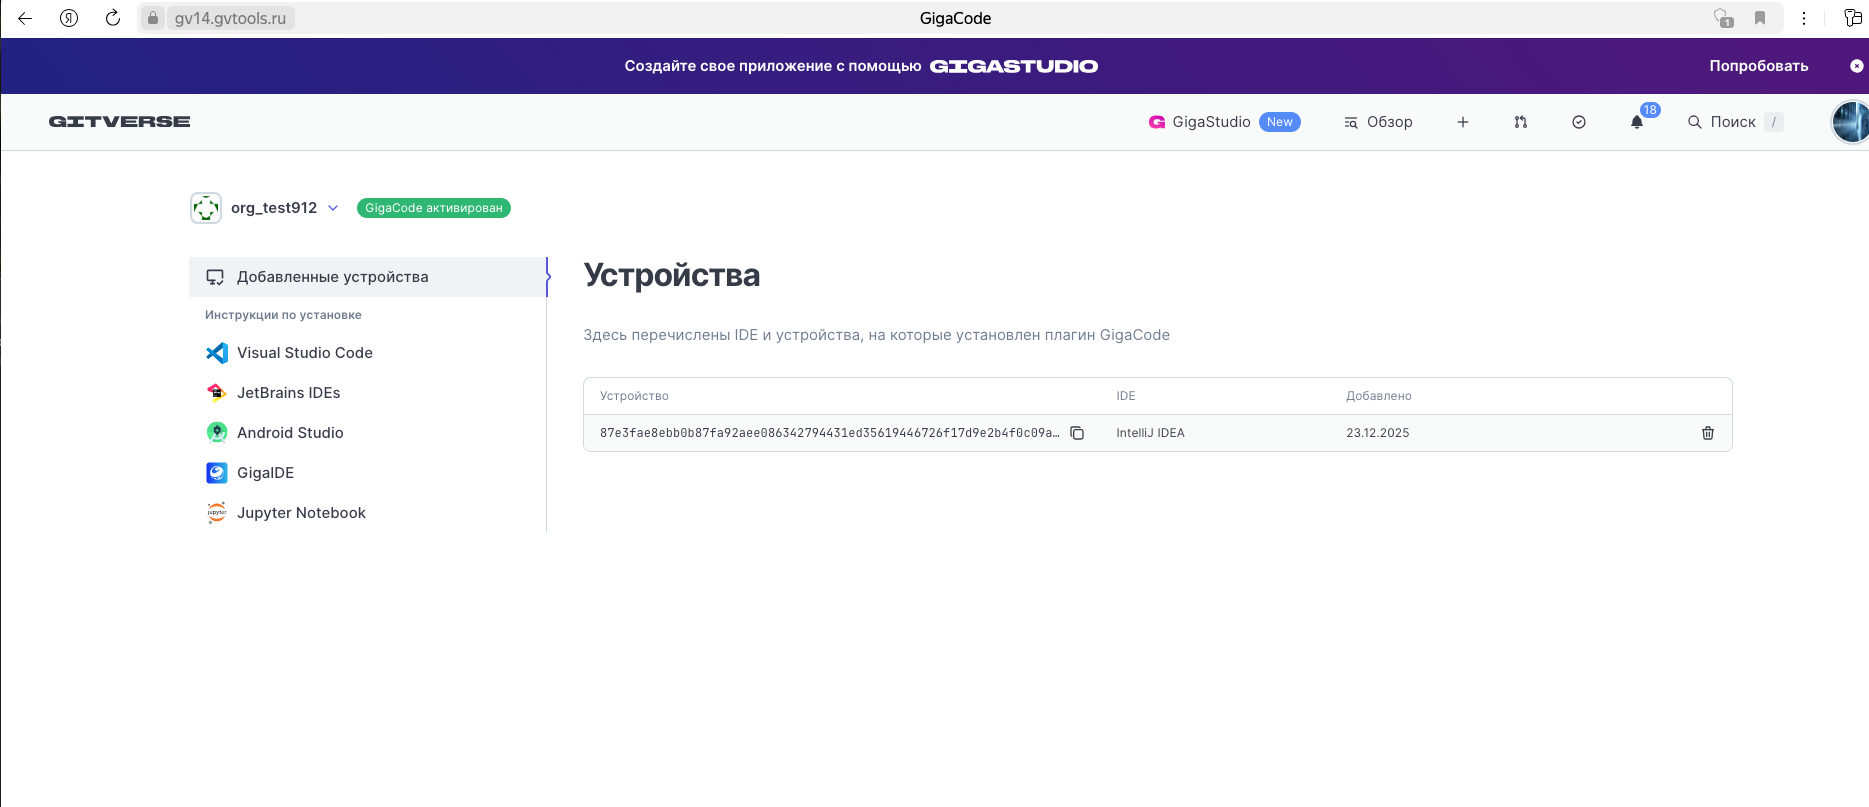This screenshot has width=1869, height=807.
Task: Open JetBrains IDEs install instructions
Action: tap(288, 393)
